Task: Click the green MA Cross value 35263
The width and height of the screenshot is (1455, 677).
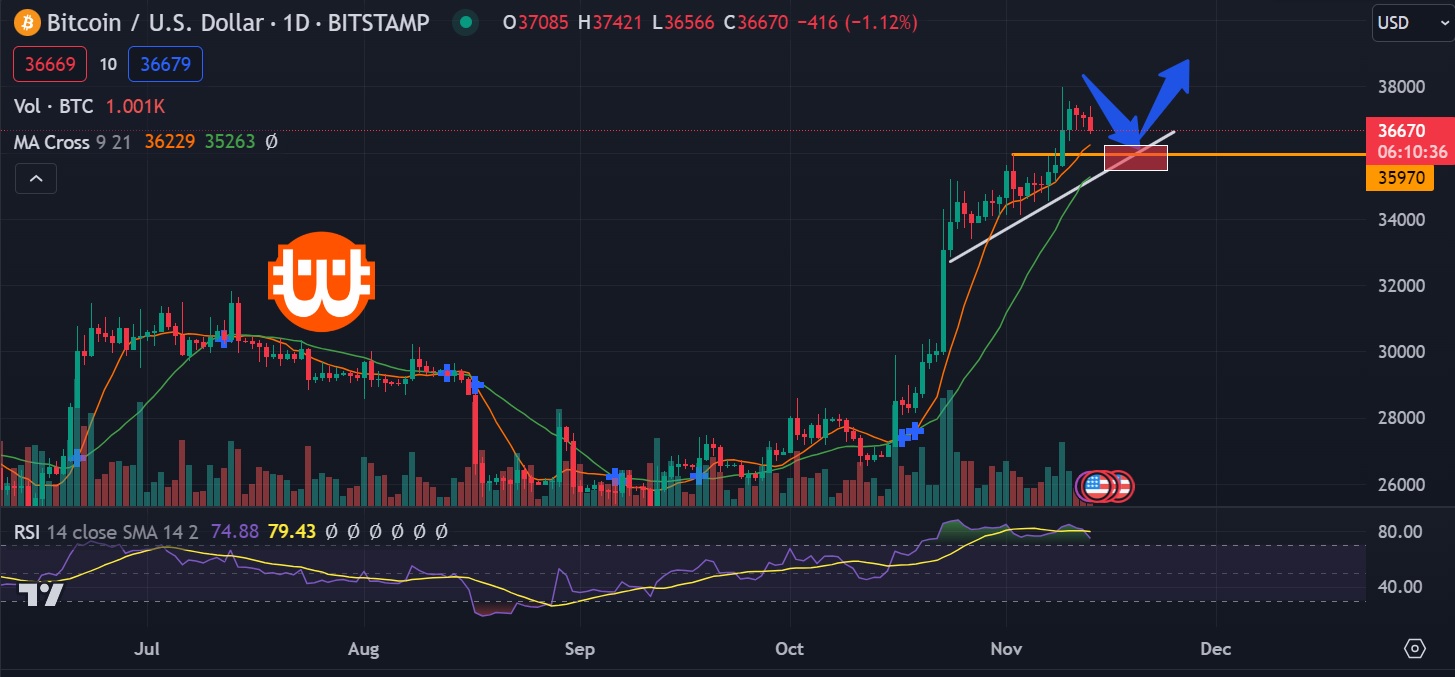Action: click(x=230, y=142)
